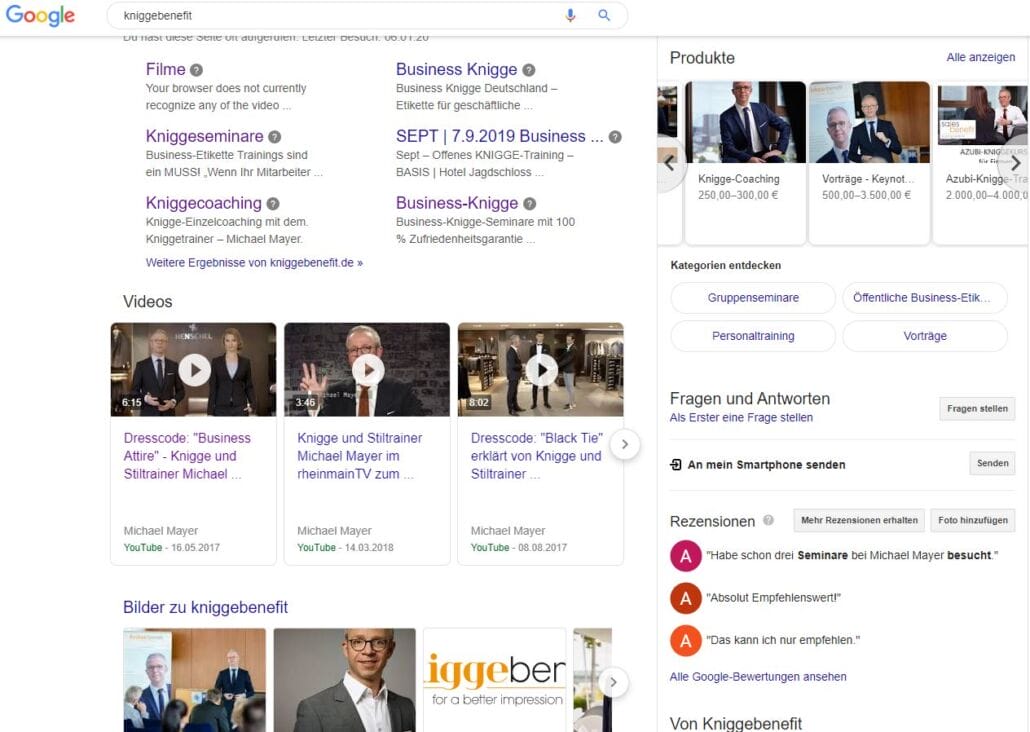
Task: Open the 'for a better impression' logo image
Action: pos(495,680)
